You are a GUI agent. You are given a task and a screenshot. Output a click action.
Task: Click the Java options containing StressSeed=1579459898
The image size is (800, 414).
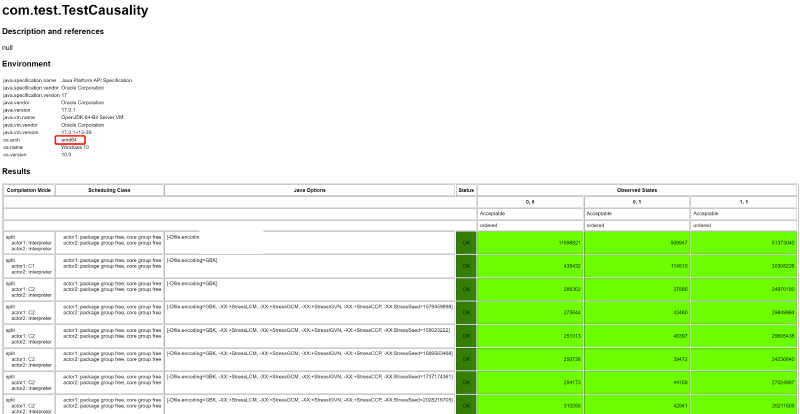pos(309,306)
